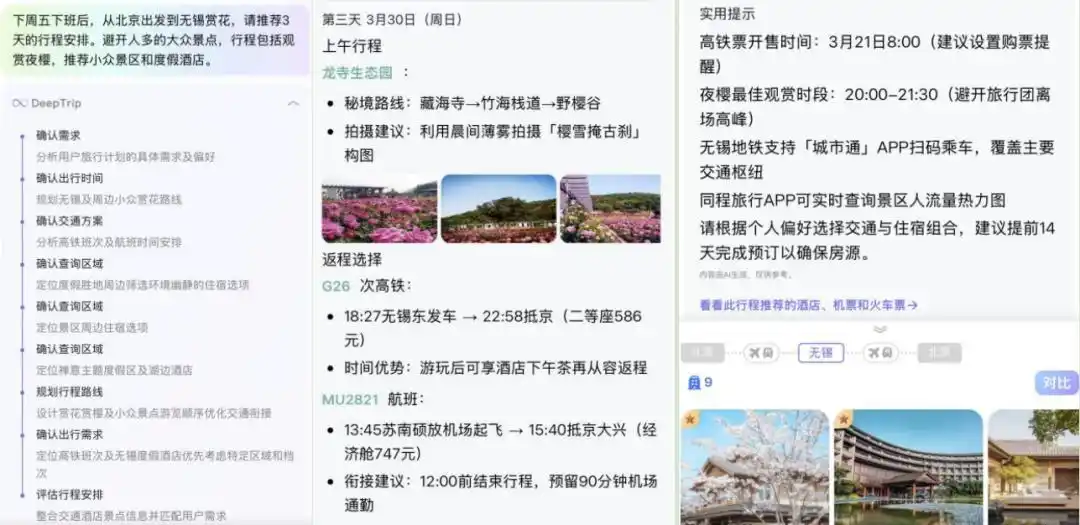Click the DeepTrip infinity logo icon
This screenshot has width=1080, height=525.
[x=19, y=103]
